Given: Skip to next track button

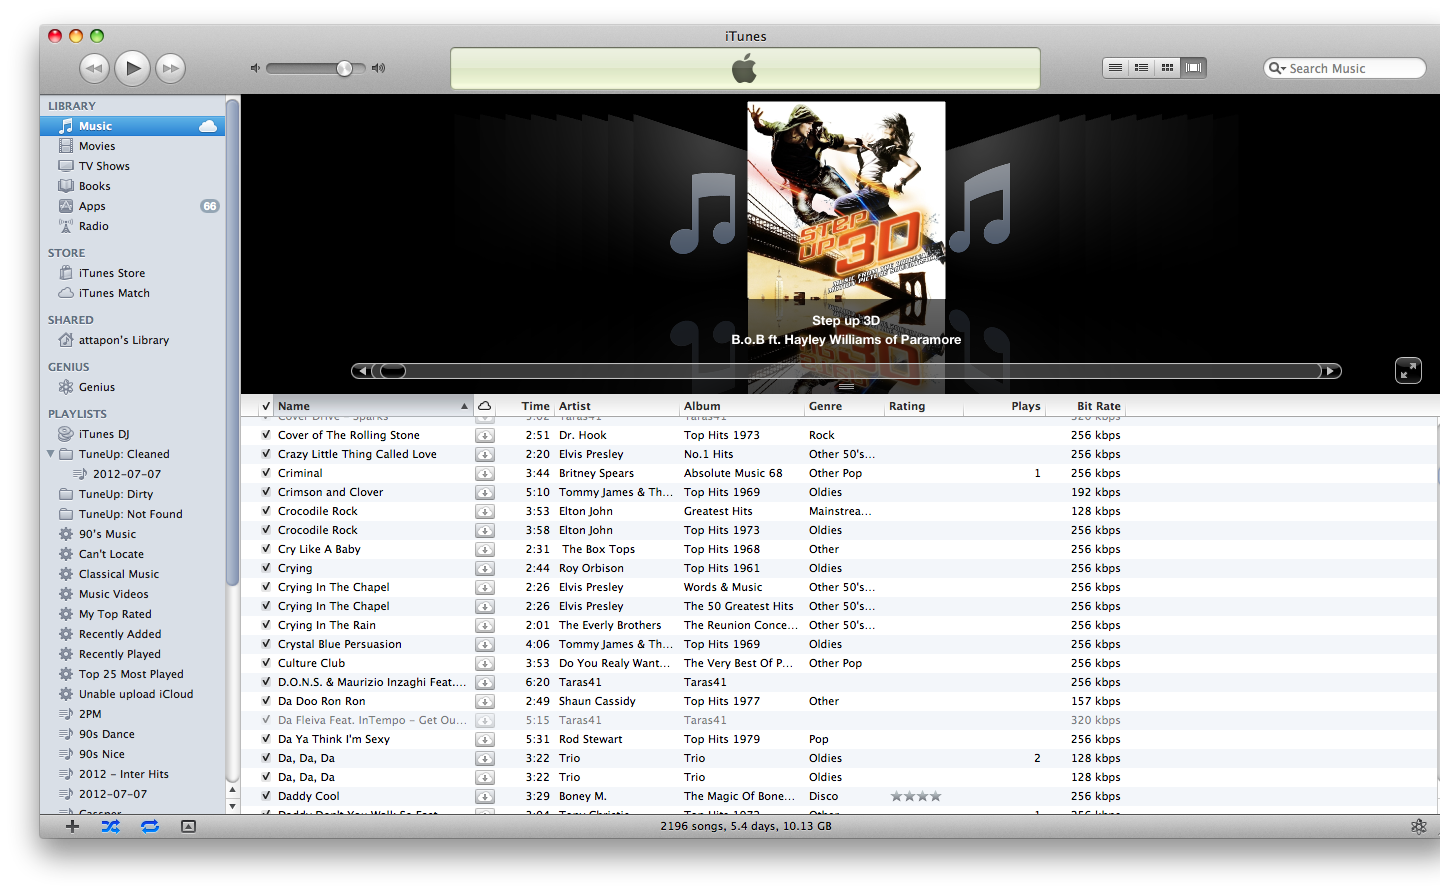Looking at the screenshot, I should pos(171,68).
